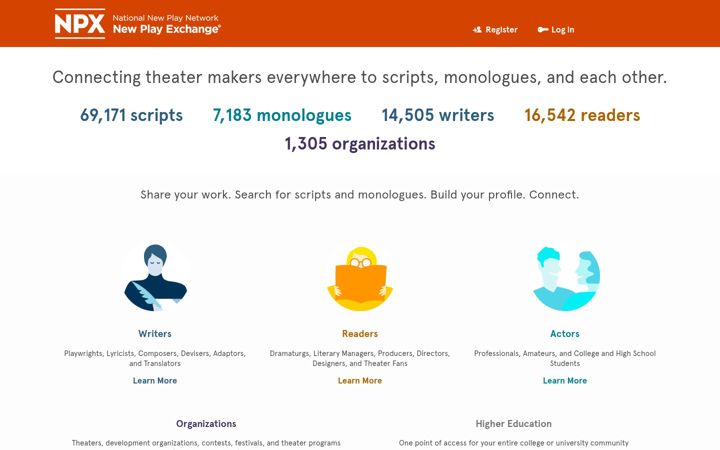The image size is (720, 450).
Task: Click the 7,183 monologues count
Action: click(282, 115)
